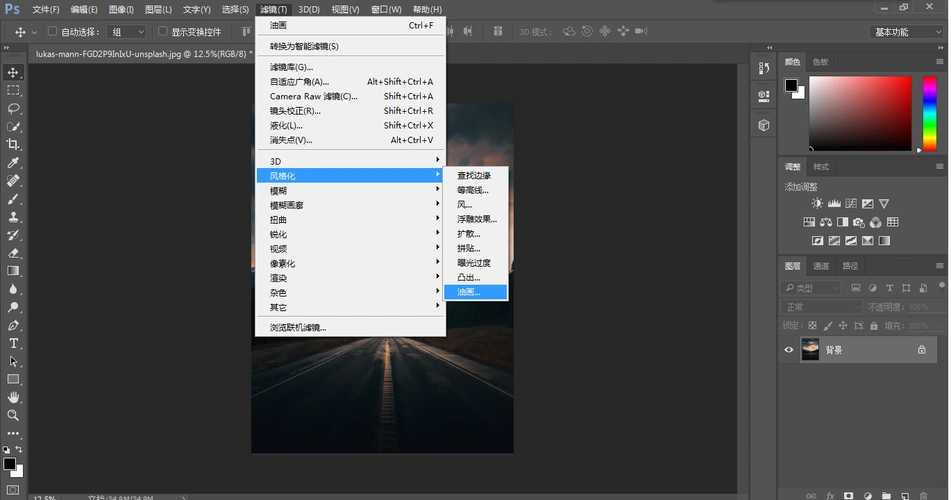The width and height of the screenshot is (951, 500).
Task: Select the Horizontal Type tool
Action: (x=13, y=343)
